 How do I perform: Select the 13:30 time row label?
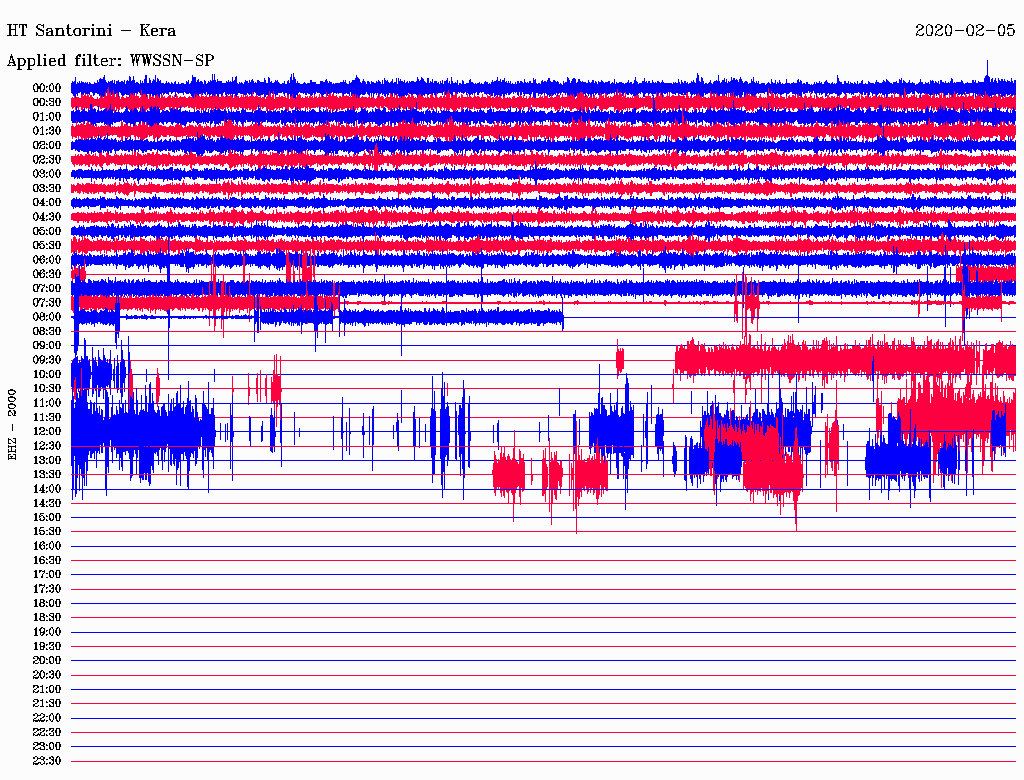47,475
